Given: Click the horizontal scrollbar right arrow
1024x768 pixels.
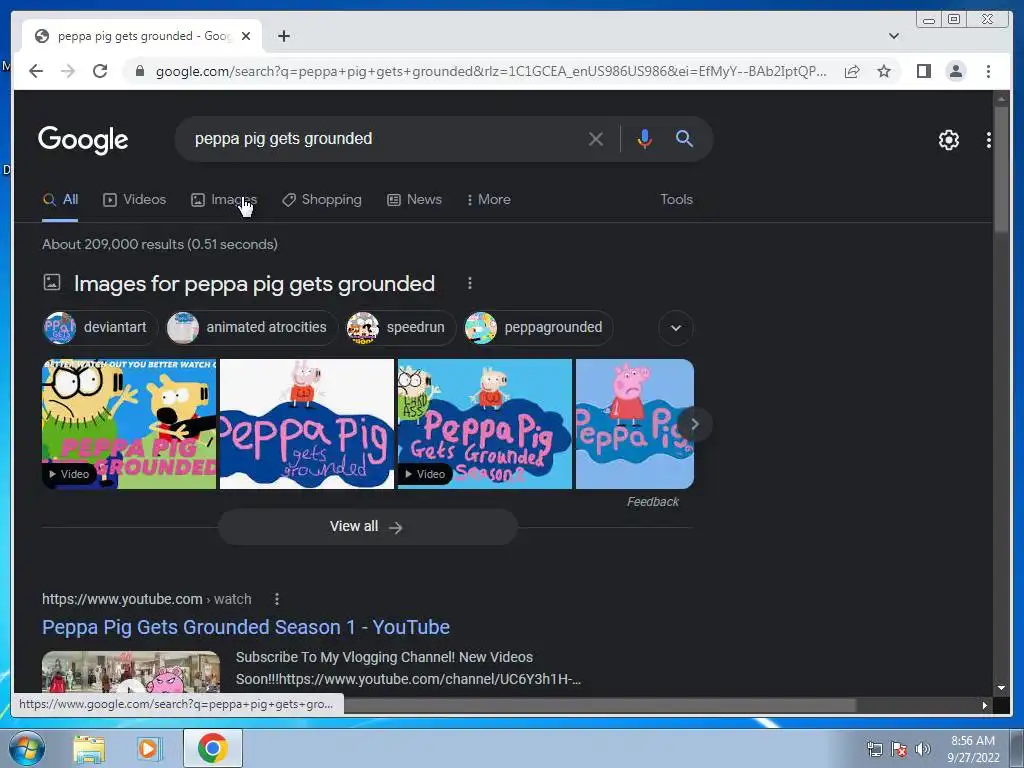Looking at the screenshot, I should 985,705.
